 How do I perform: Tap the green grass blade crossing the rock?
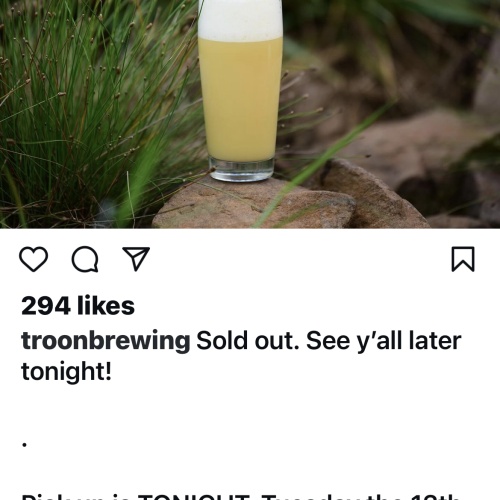point(320,167)
